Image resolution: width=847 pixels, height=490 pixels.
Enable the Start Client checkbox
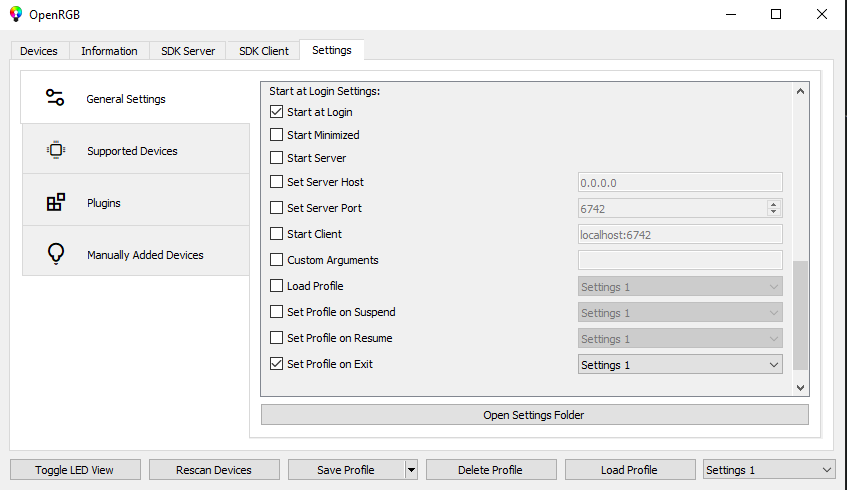[x=276, y=233]
